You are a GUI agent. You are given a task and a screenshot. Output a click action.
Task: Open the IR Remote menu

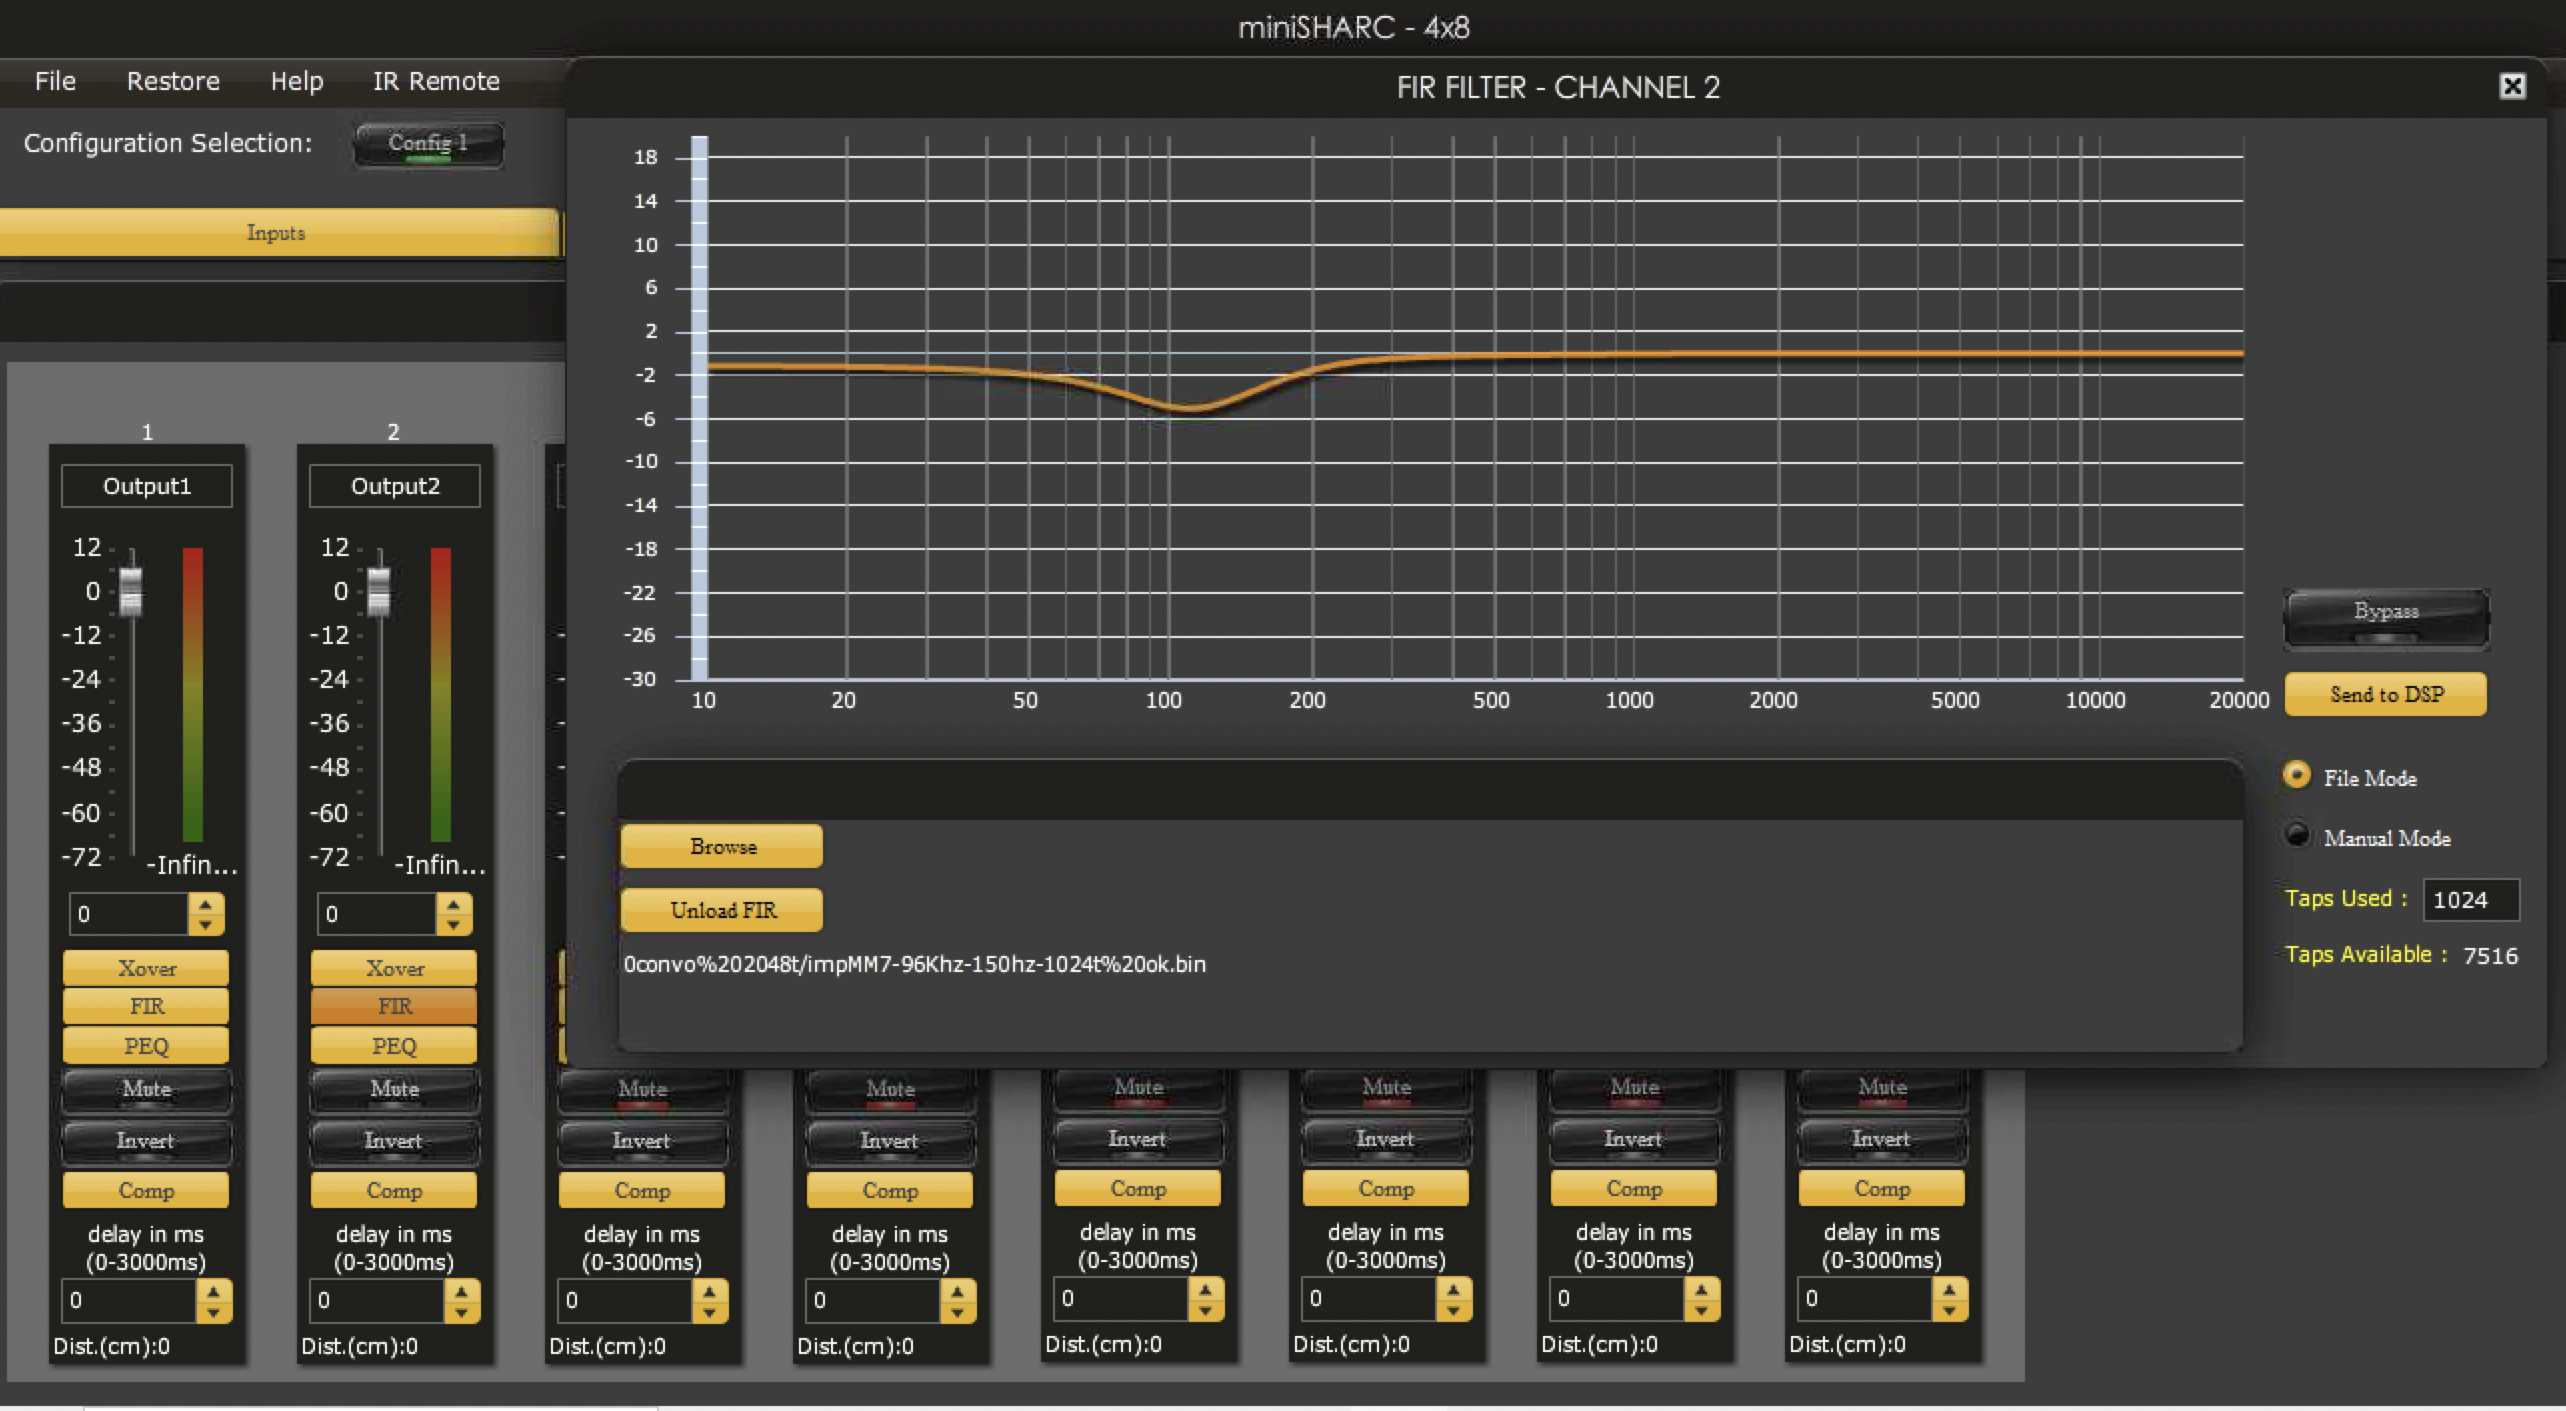(x=436, y=81)
